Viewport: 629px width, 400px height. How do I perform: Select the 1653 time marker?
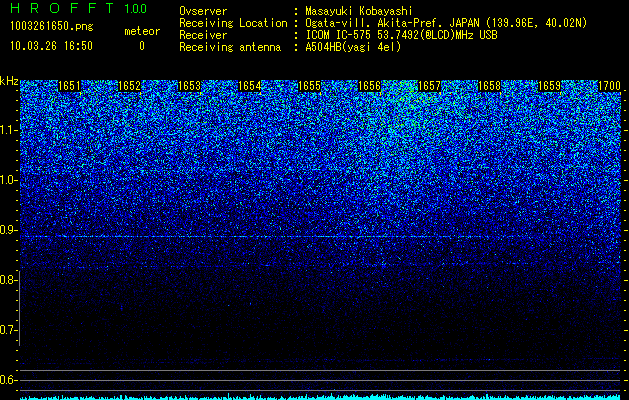[x=189, y=86]
